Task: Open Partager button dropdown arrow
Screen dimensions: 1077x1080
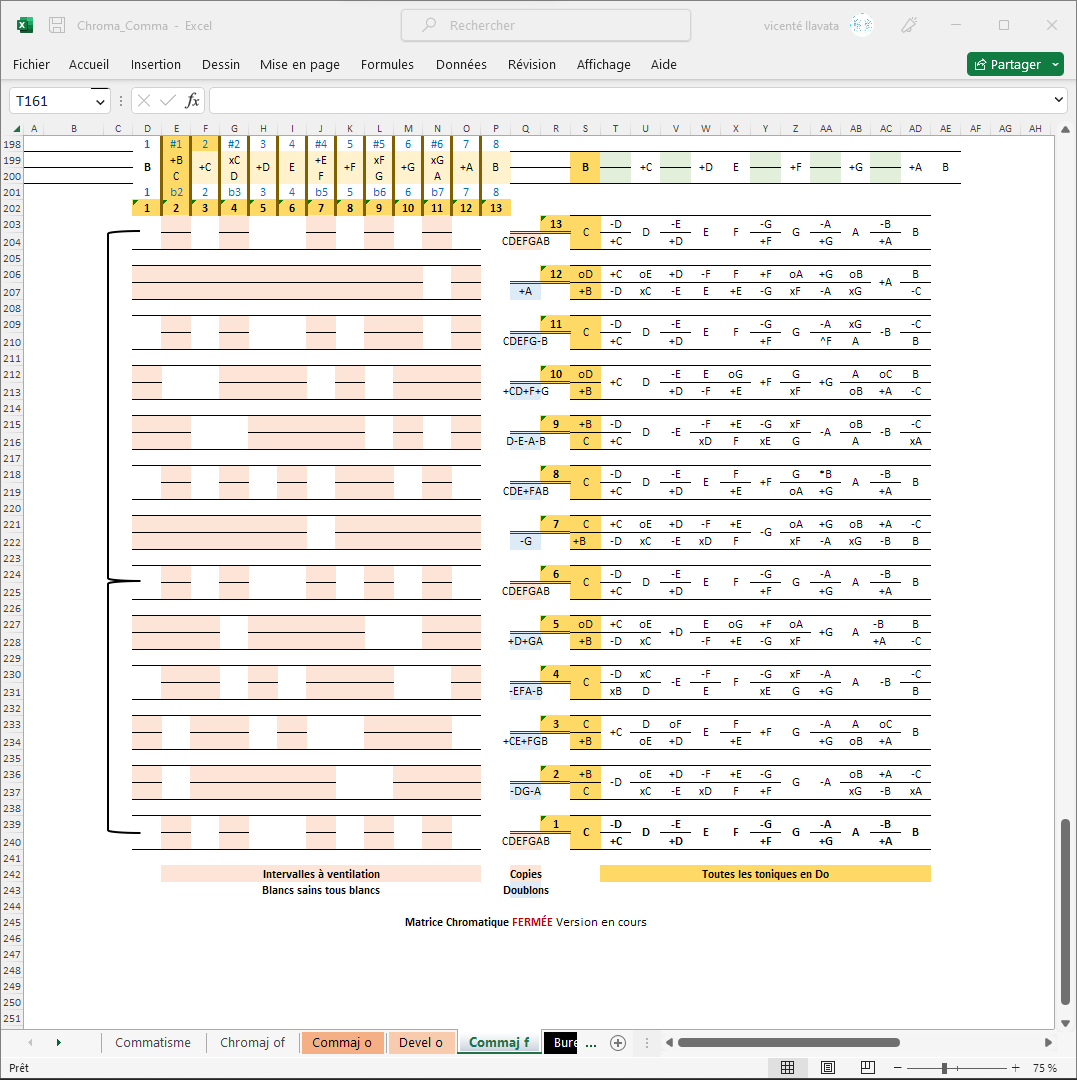Action: (x=1056, y=64)
